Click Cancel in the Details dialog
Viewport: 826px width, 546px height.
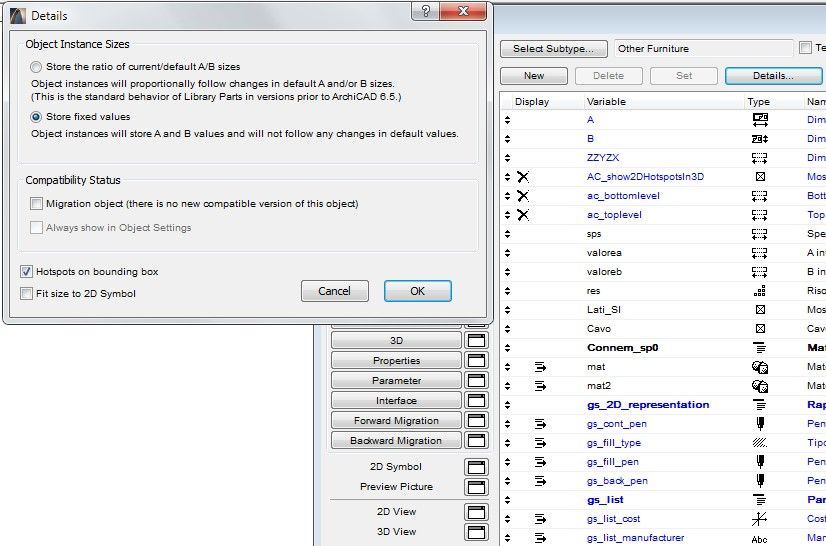[335, 291]
